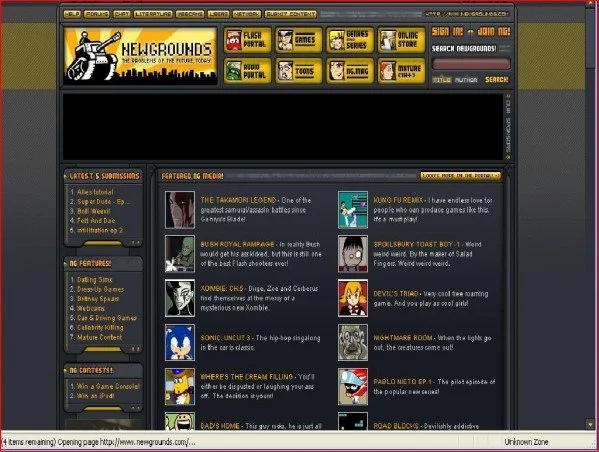Select Author search mode
The height and width of the screenshot is (452, 599).
466,80
